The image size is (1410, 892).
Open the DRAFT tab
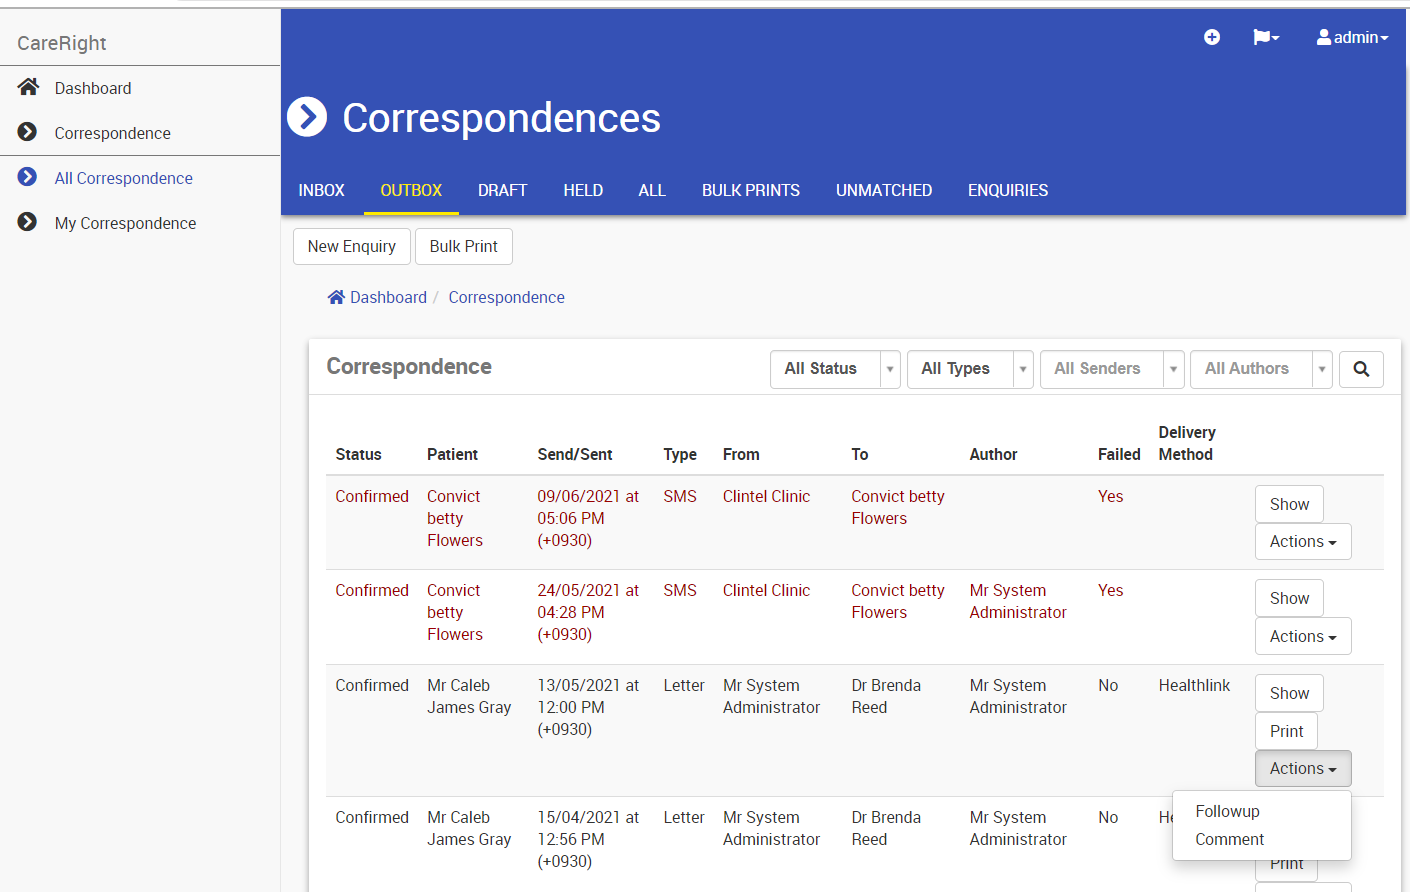point(502,190)
